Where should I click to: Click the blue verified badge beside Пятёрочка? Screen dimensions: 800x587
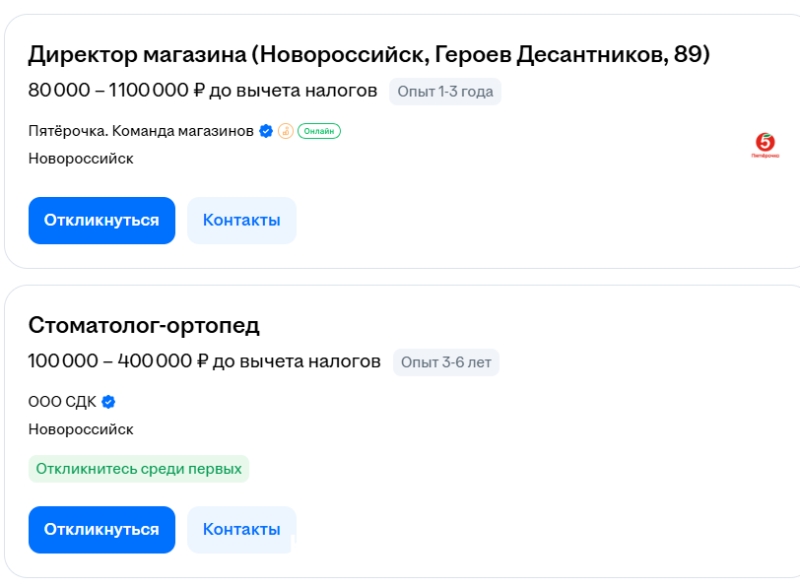pos(266,131)
